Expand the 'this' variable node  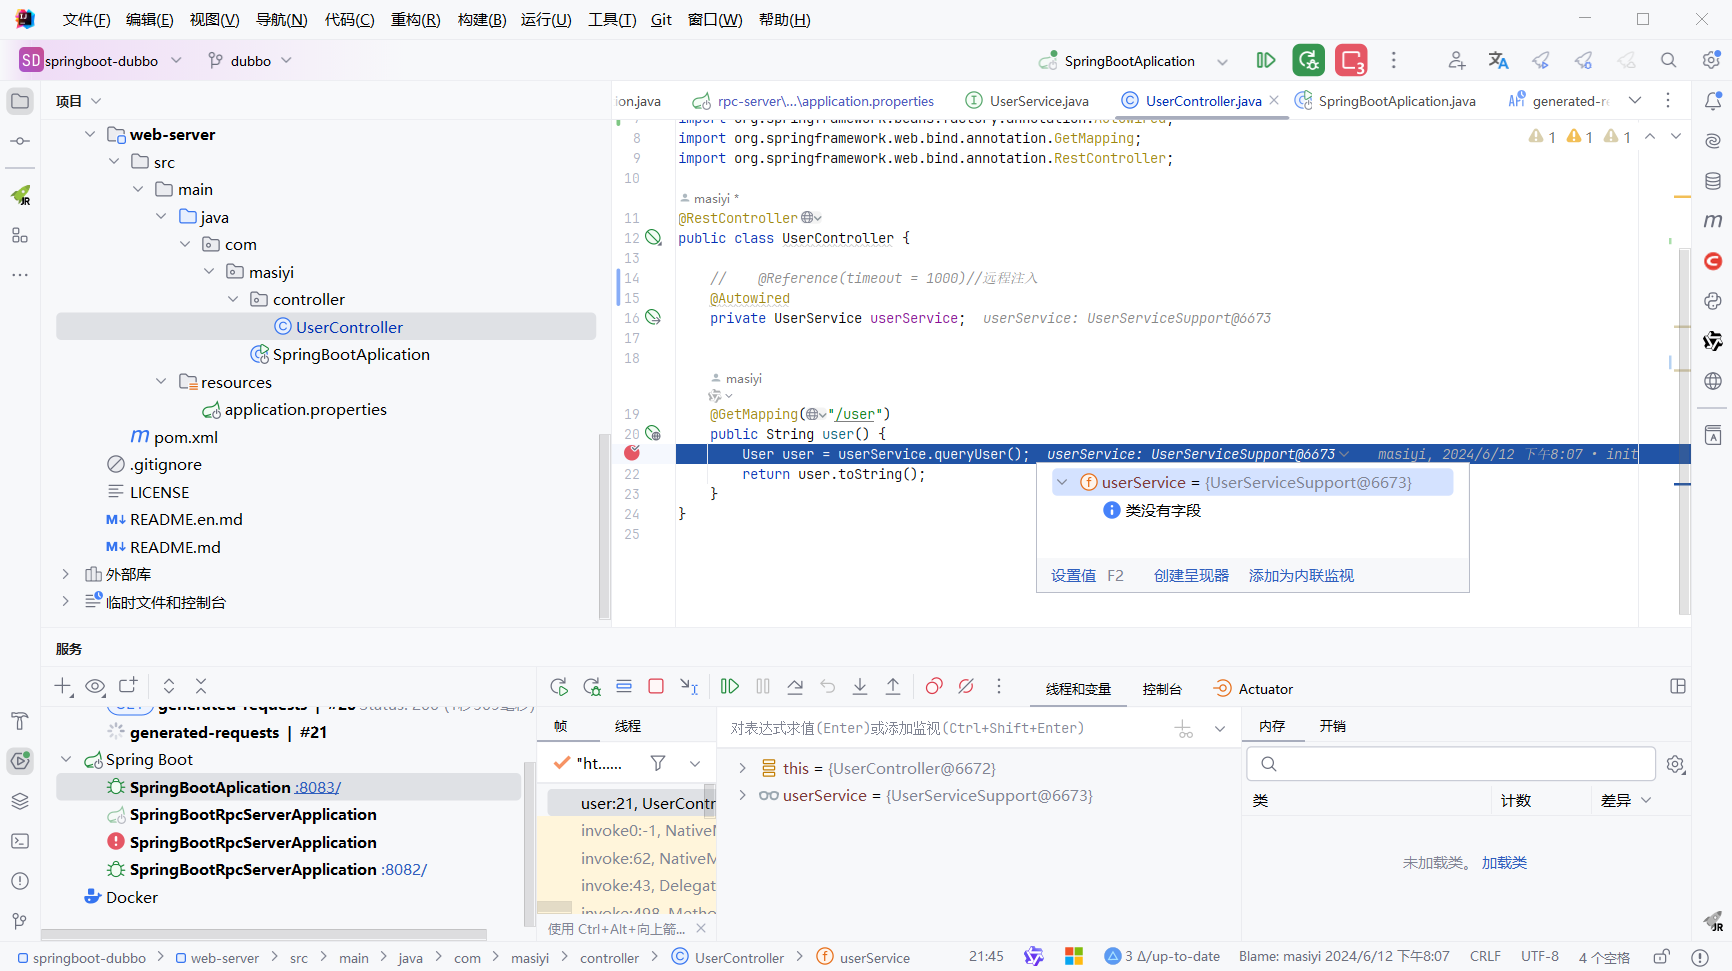pos(742,768)
